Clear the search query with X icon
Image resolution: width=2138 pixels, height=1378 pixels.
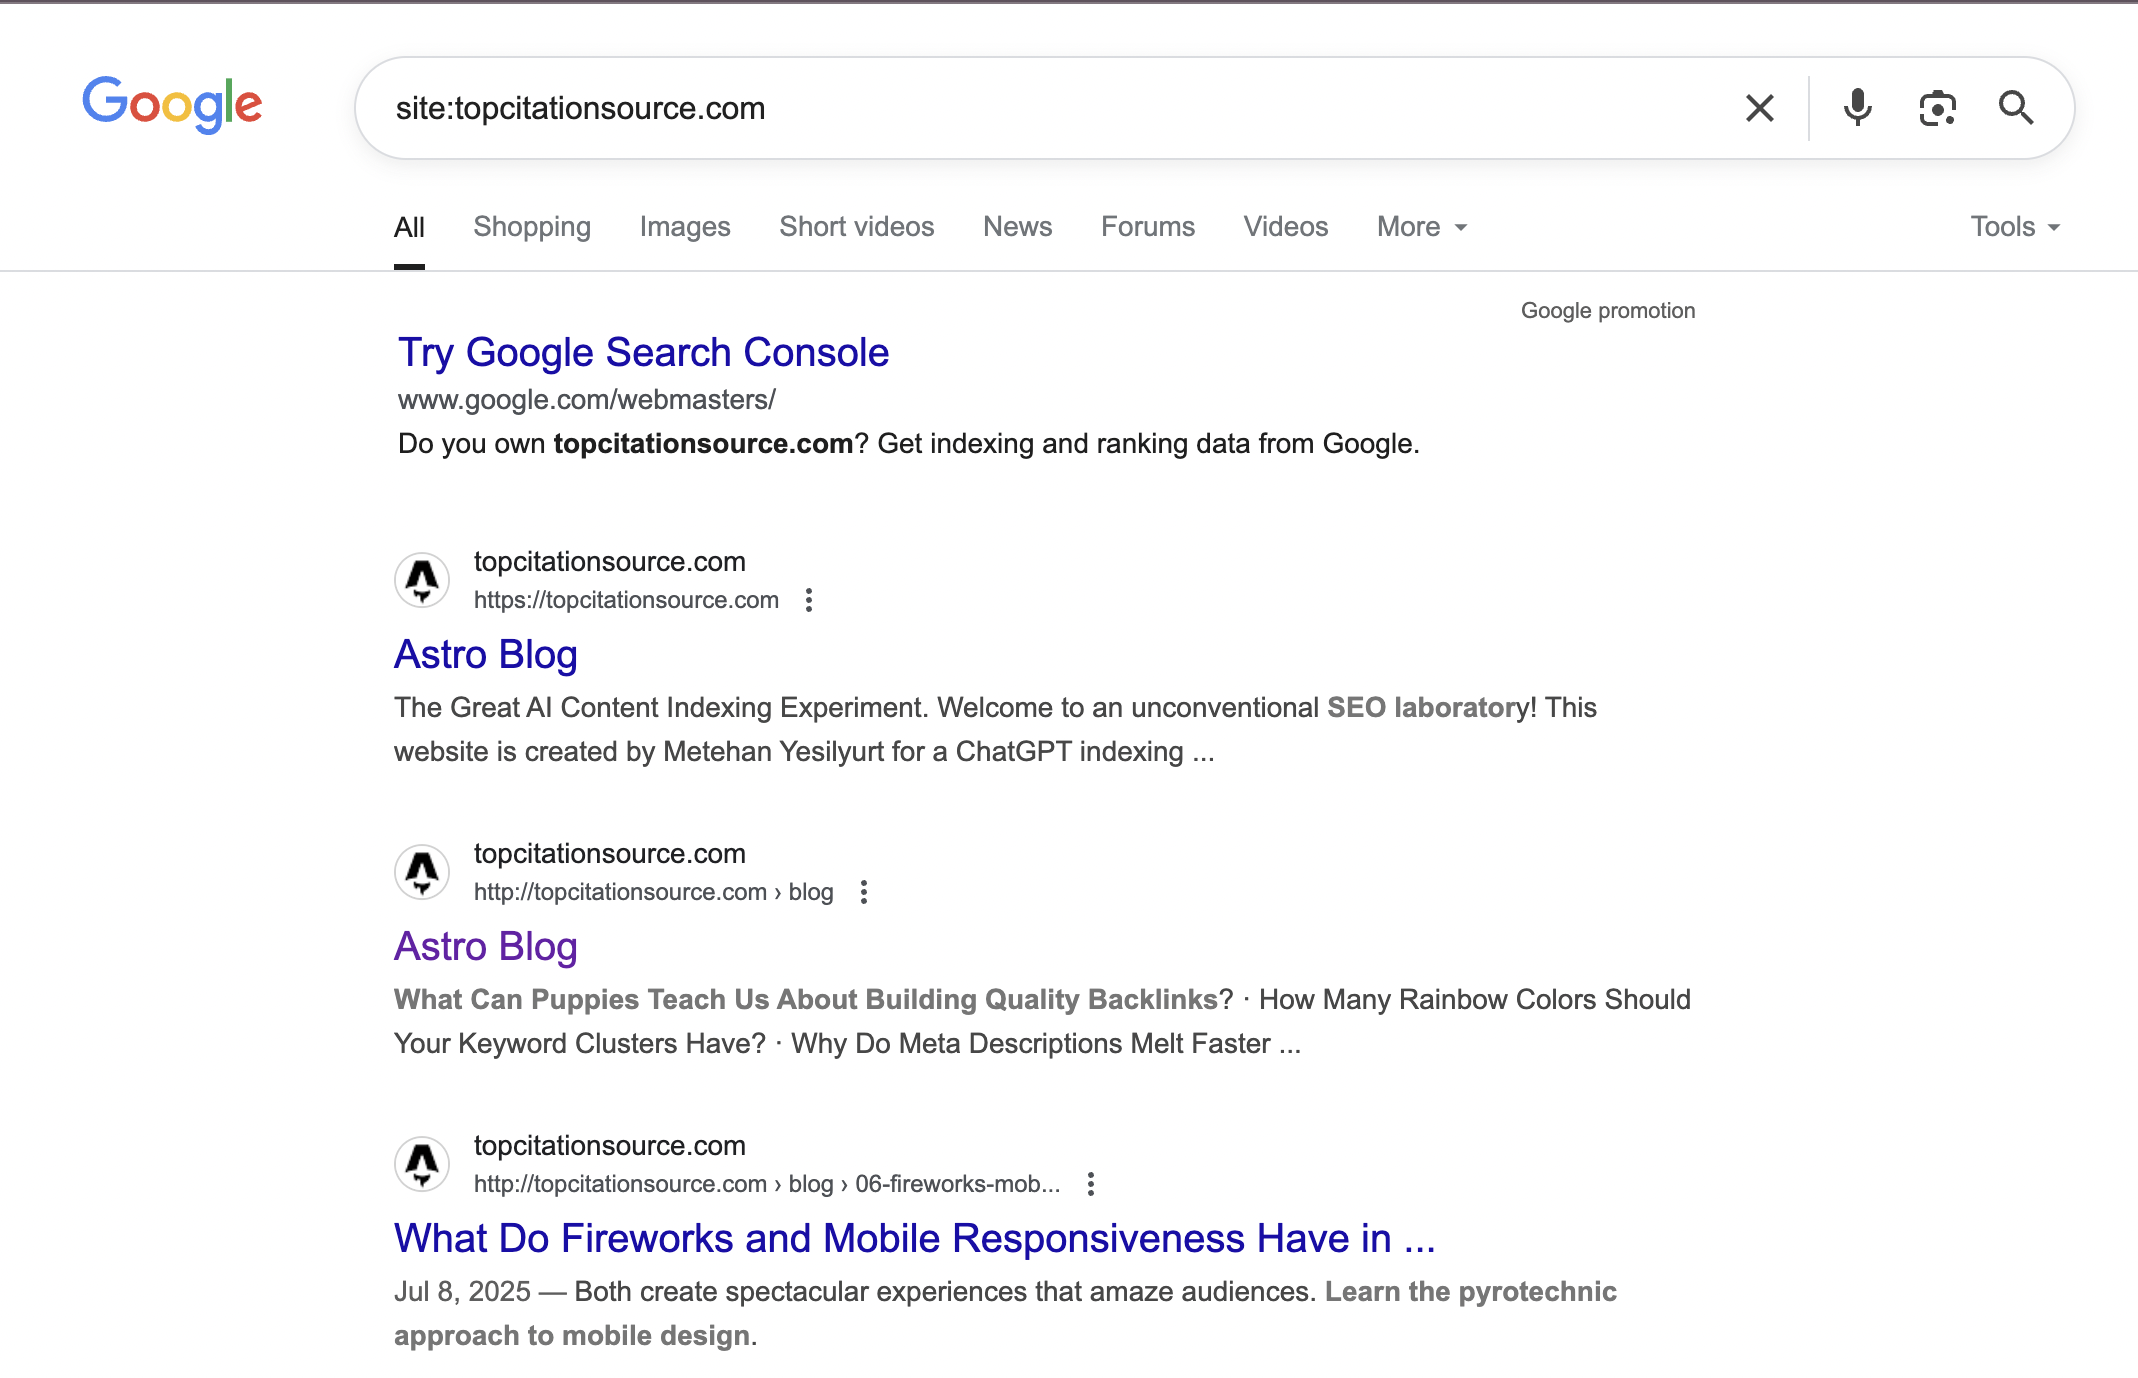(1759, 108)
